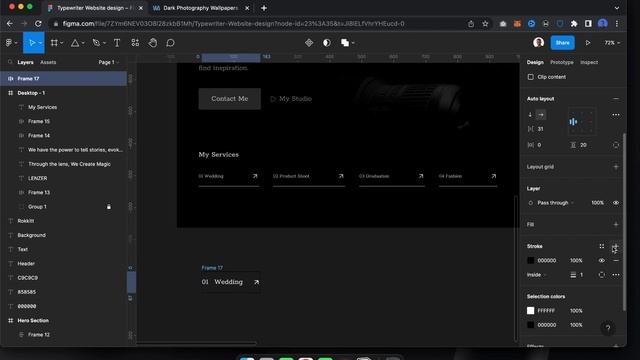Switch to Design tab
The image size is (640, 360).
pyautogui.click(x=535, y=62)
